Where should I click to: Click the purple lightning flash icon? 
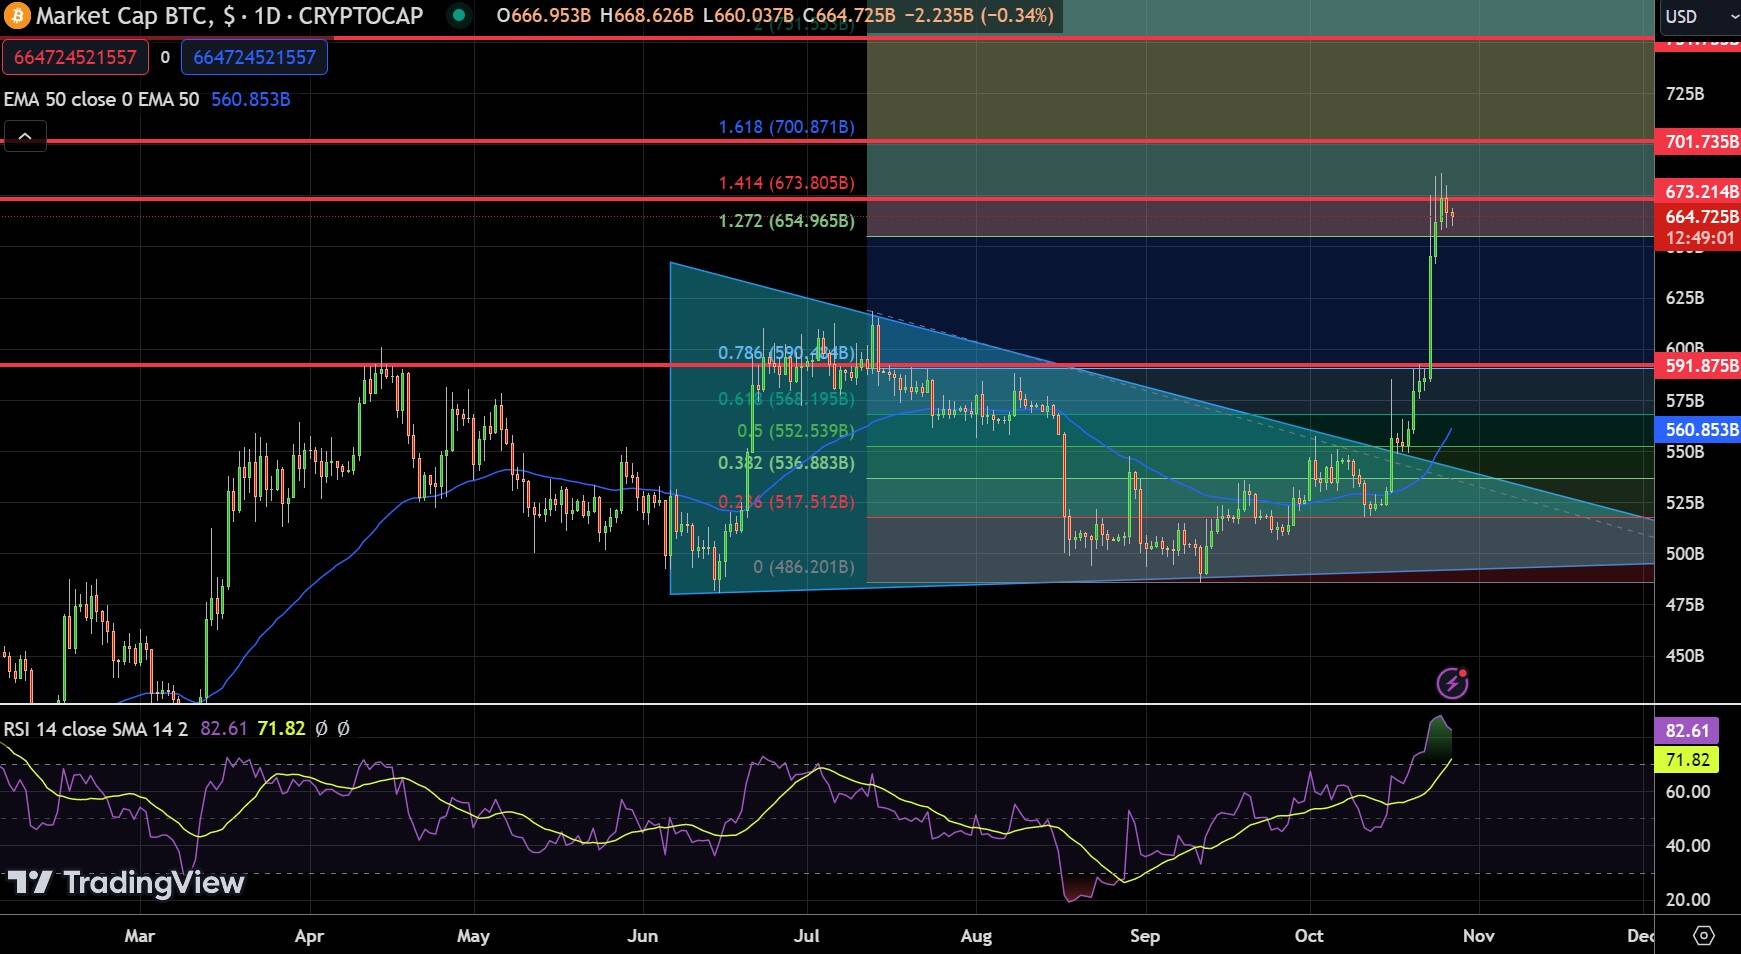pos(1452,683)
